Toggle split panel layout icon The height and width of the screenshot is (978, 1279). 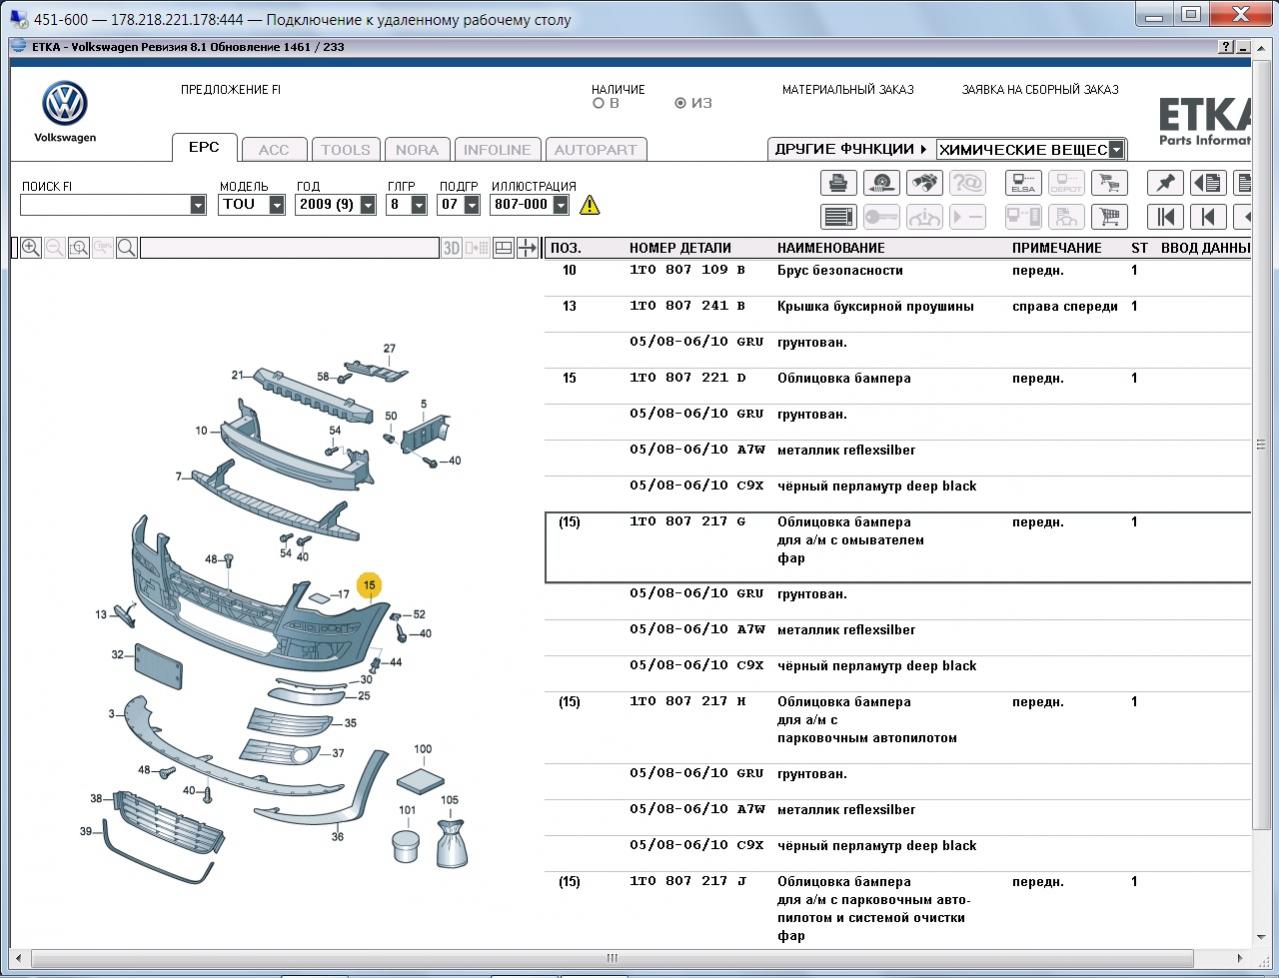click(504, 247)
